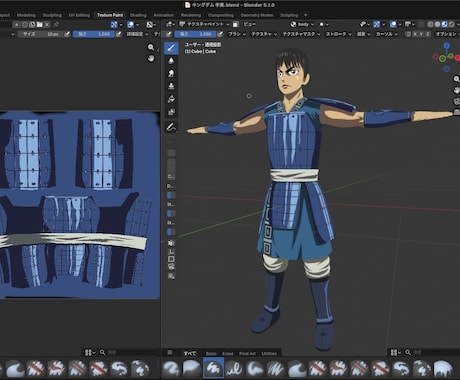Add a new workspace with the plus button
Image resolution: width=460 pixels, height=380 pixels.
pyautogui.click(x=306, y=15)
